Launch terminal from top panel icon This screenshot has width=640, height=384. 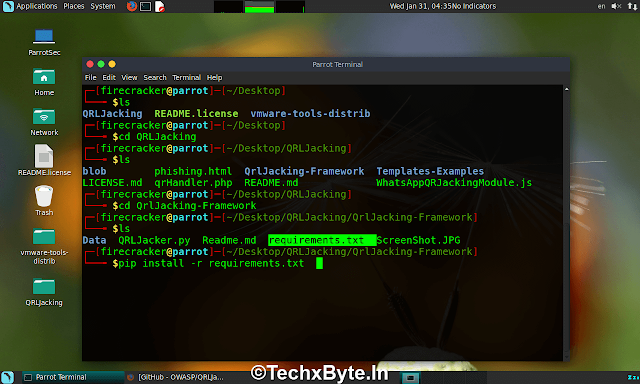145,6
